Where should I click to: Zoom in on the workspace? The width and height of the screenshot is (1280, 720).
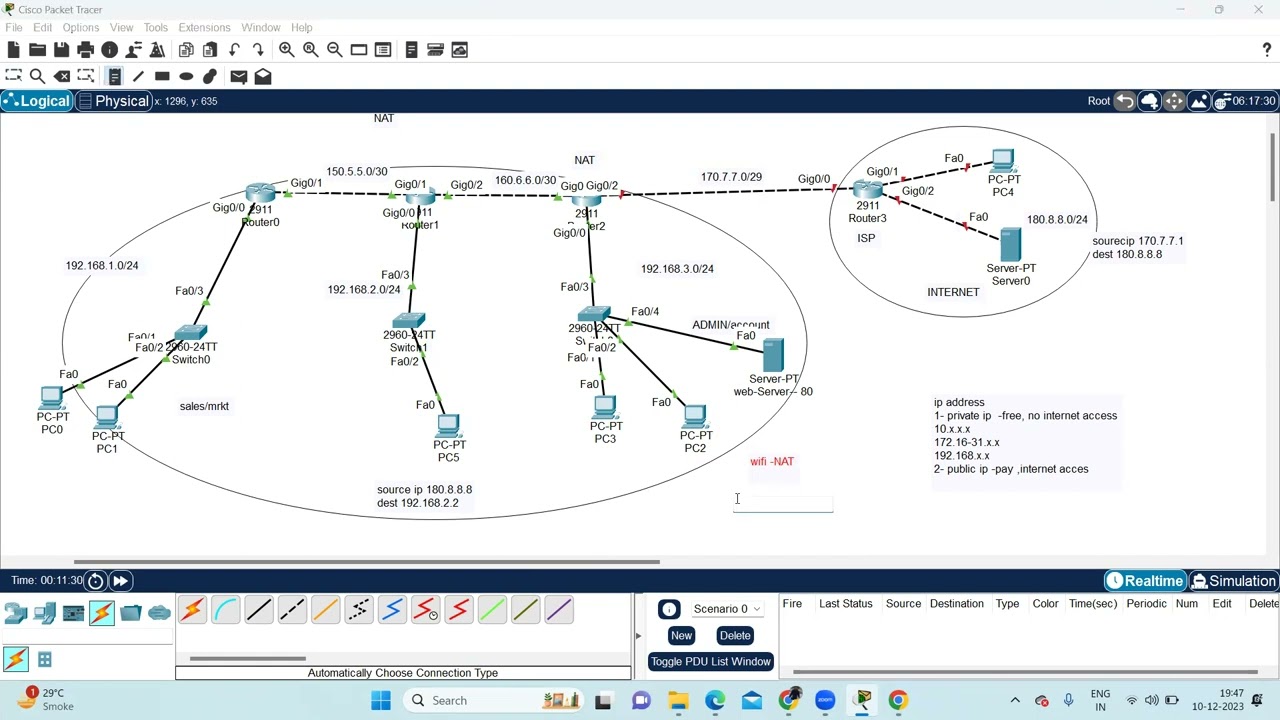click(286, 49)
